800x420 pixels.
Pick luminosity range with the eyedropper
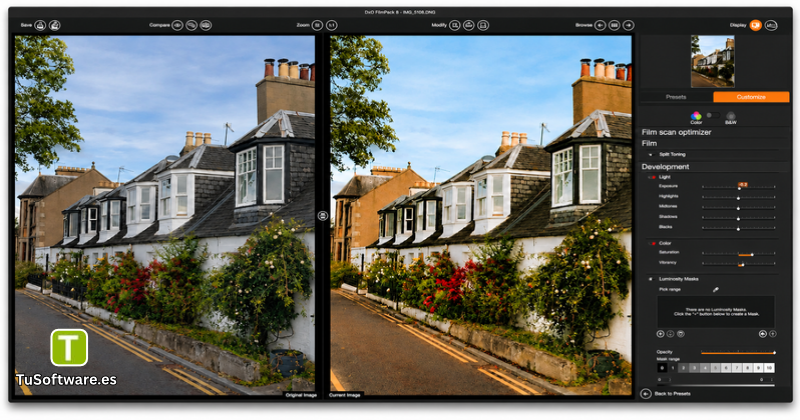click(716, 289)
